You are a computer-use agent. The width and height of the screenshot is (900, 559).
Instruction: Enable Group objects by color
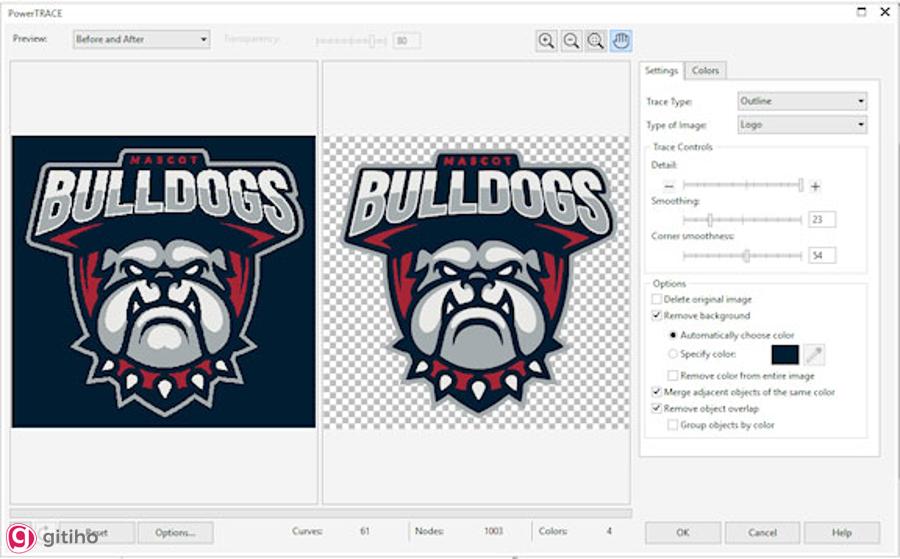(673, 425)
